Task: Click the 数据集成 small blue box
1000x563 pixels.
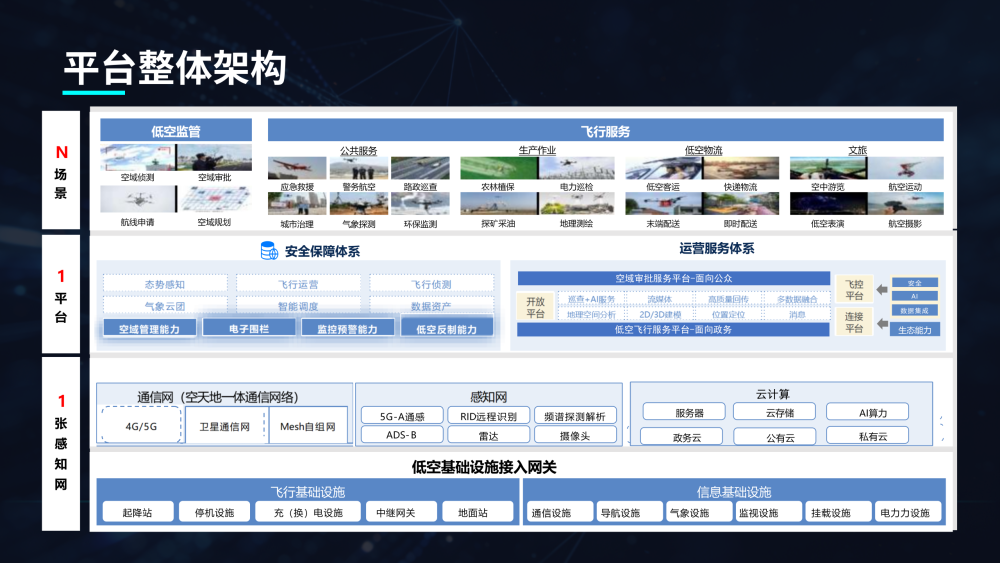Action: pos(915,311)
